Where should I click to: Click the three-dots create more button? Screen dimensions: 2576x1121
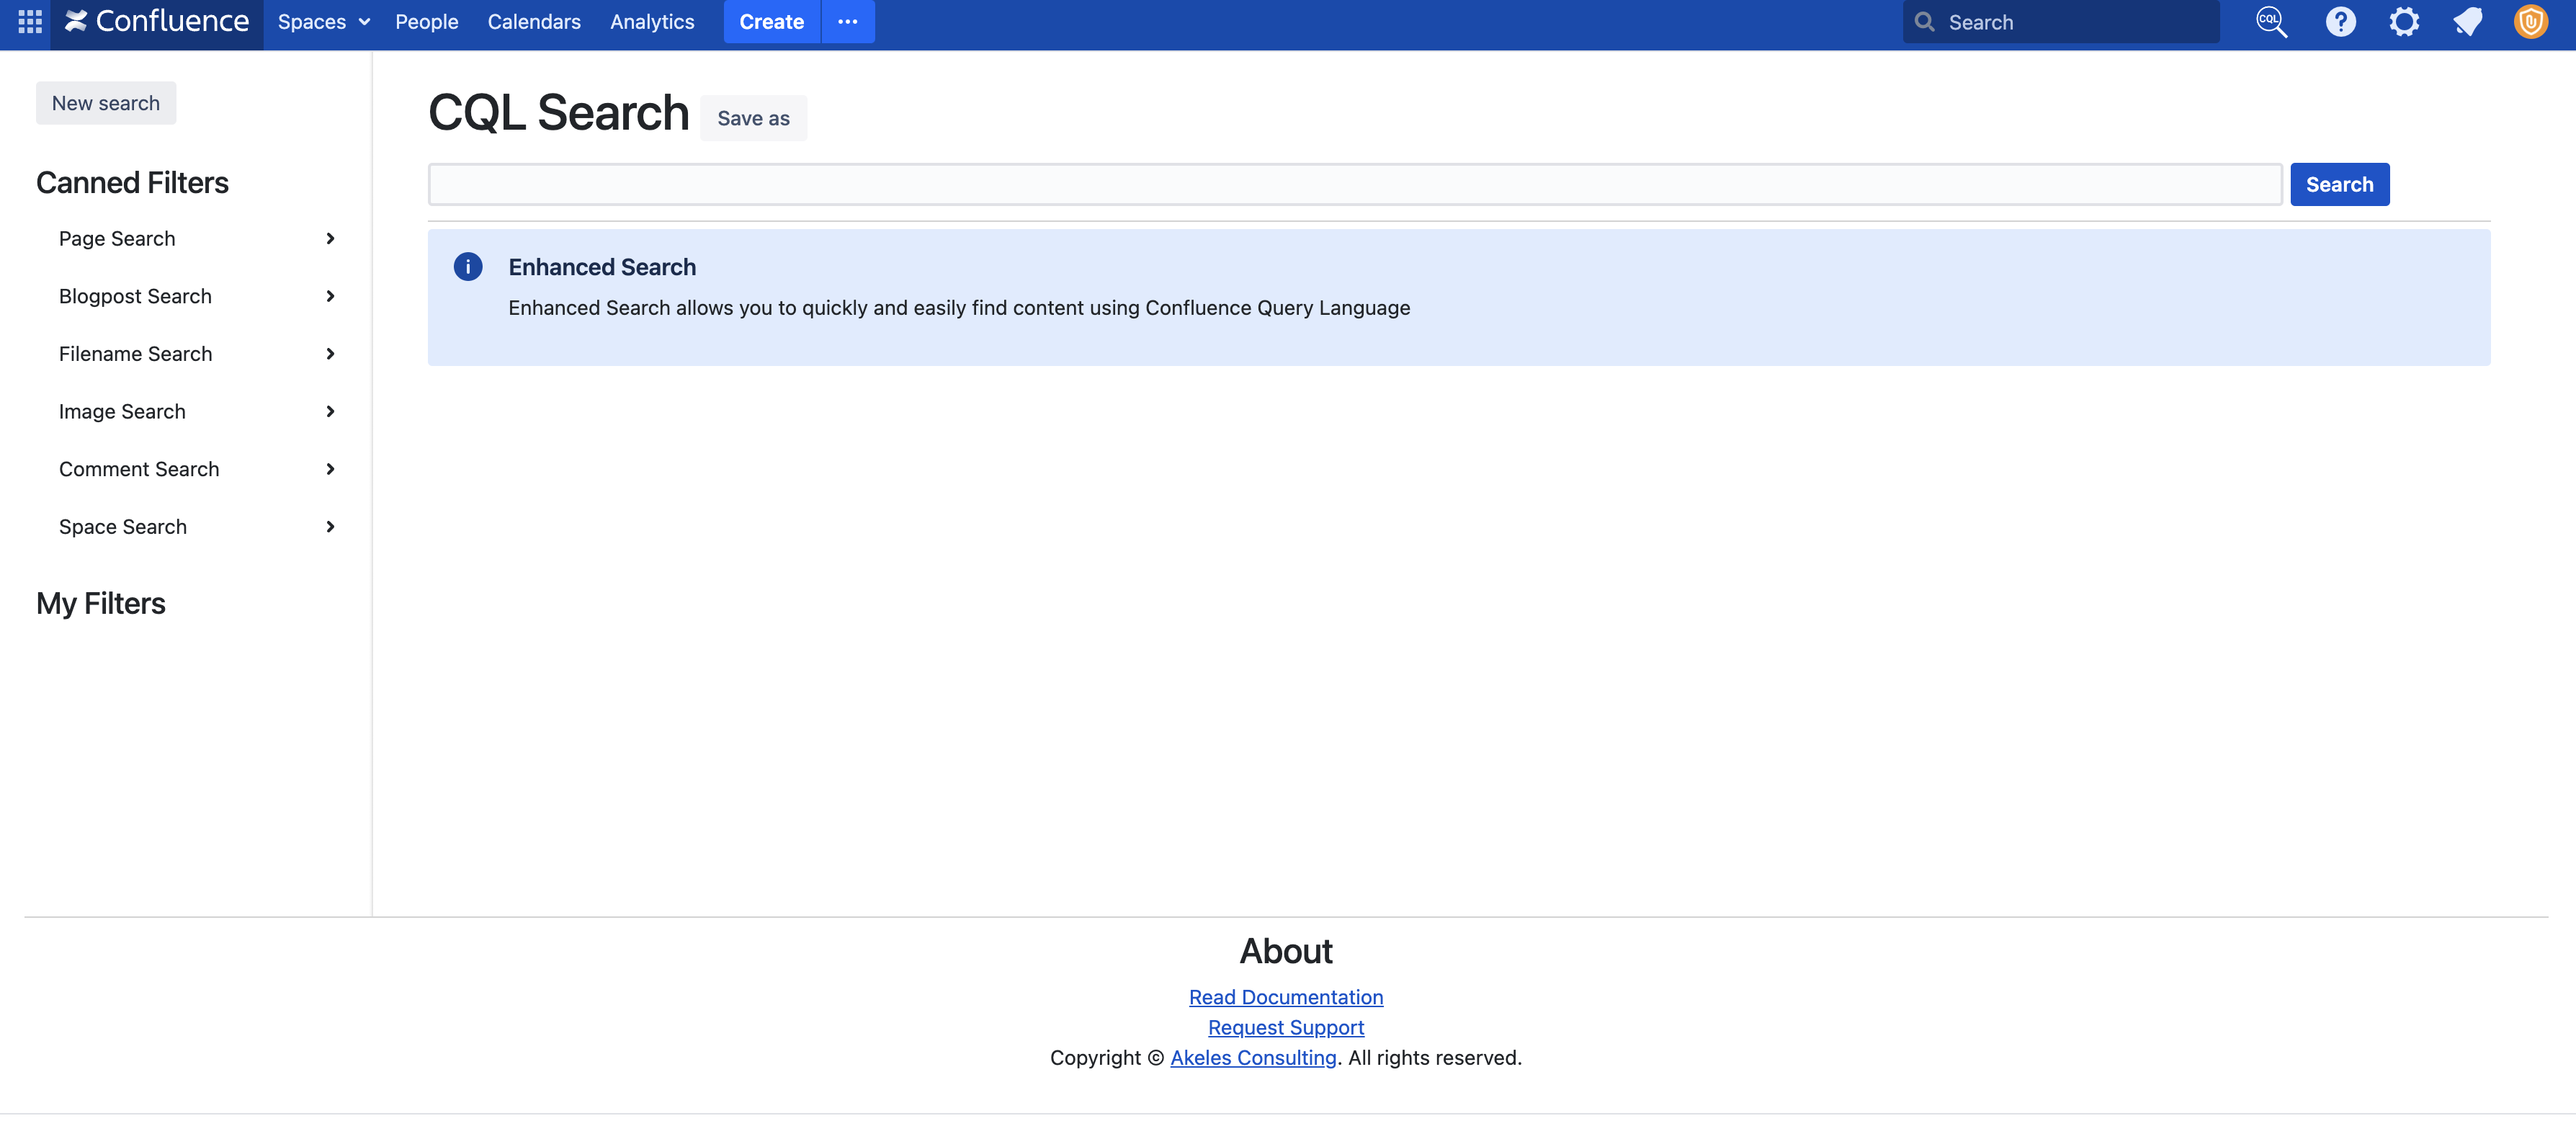pyautogui.click(x=847, y=21)
